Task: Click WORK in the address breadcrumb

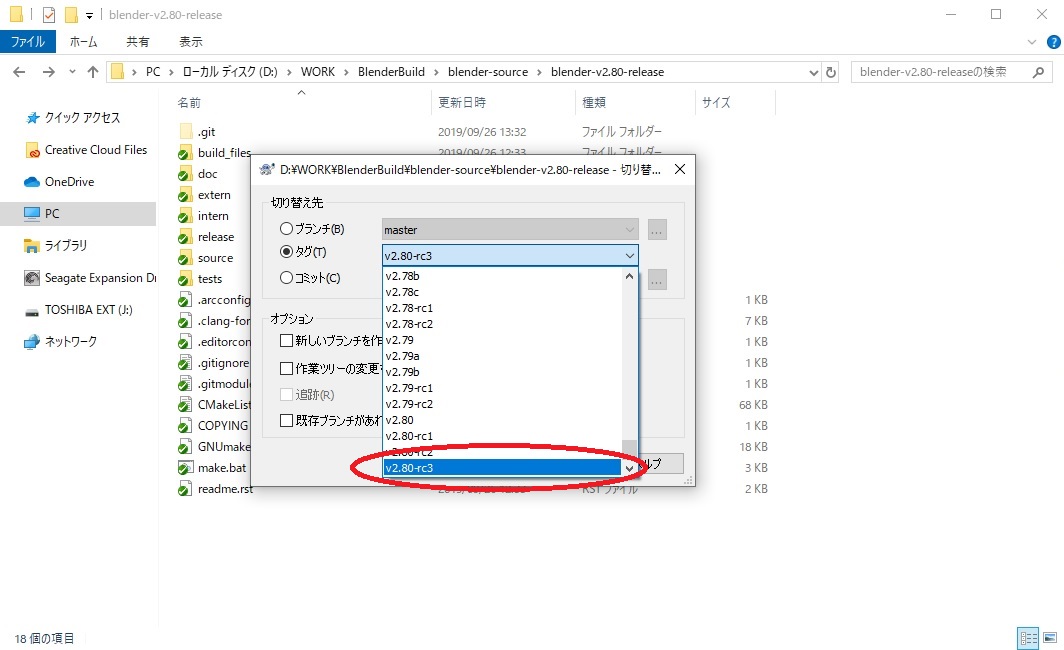Action: 318,72
